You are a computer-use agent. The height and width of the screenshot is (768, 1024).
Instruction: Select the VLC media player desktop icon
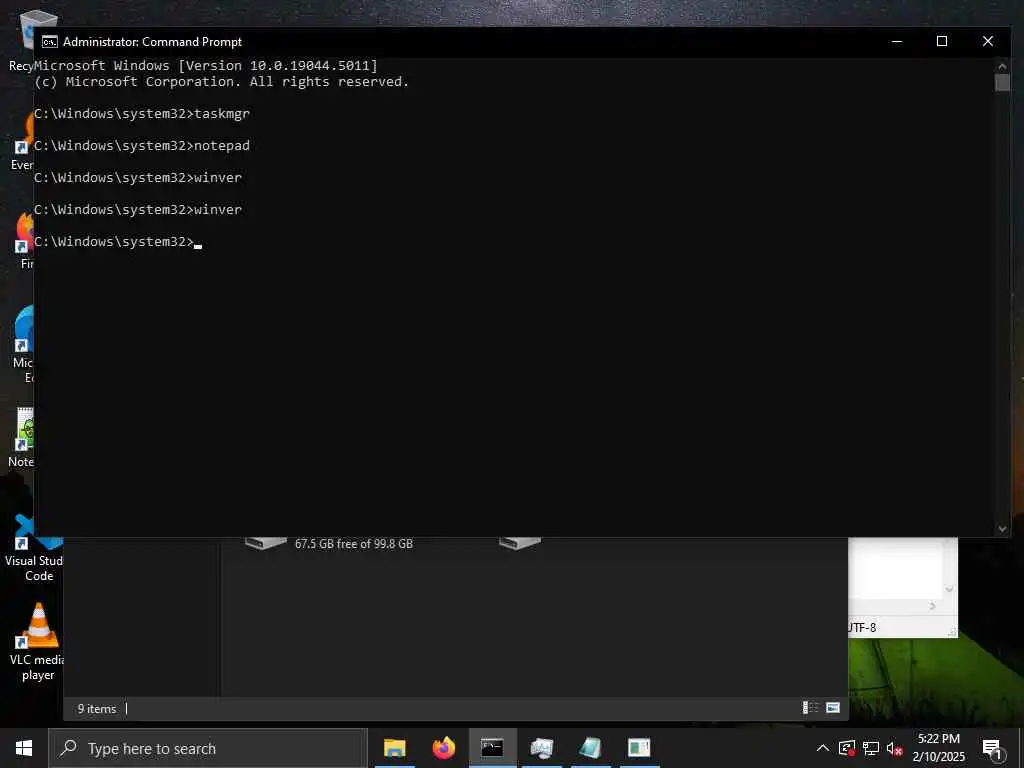38,641
